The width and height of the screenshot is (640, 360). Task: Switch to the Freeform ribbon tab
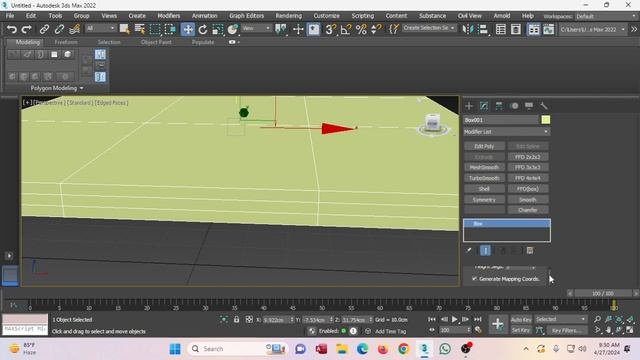tap(66, 42)
